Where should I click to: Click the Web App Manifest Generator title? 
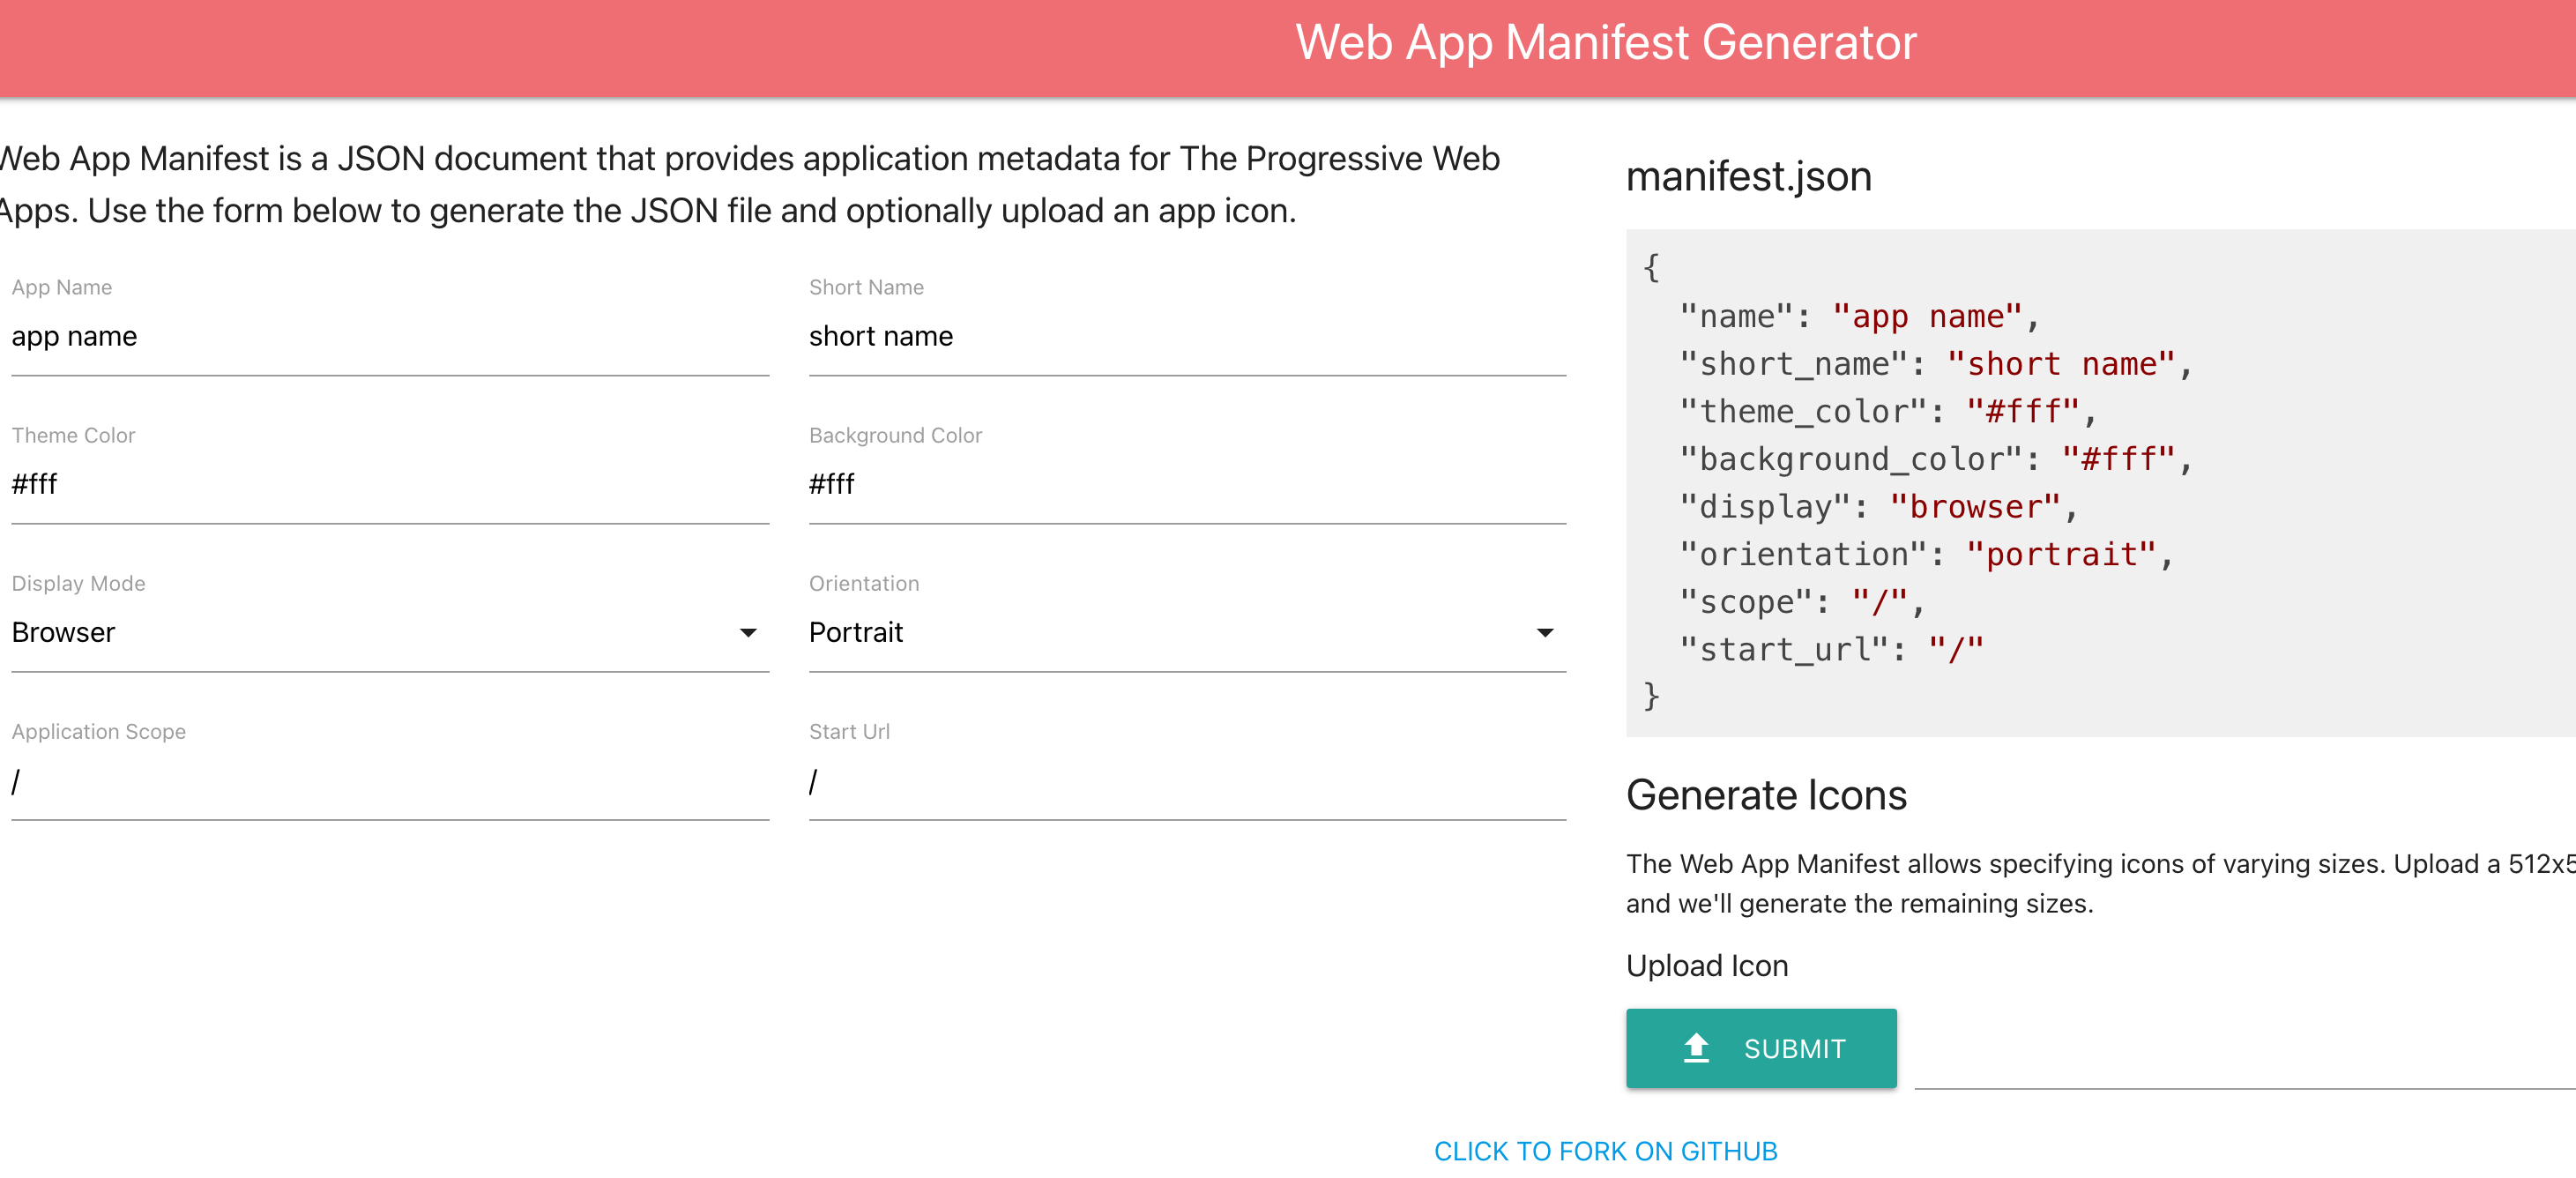click(1606, 43)
